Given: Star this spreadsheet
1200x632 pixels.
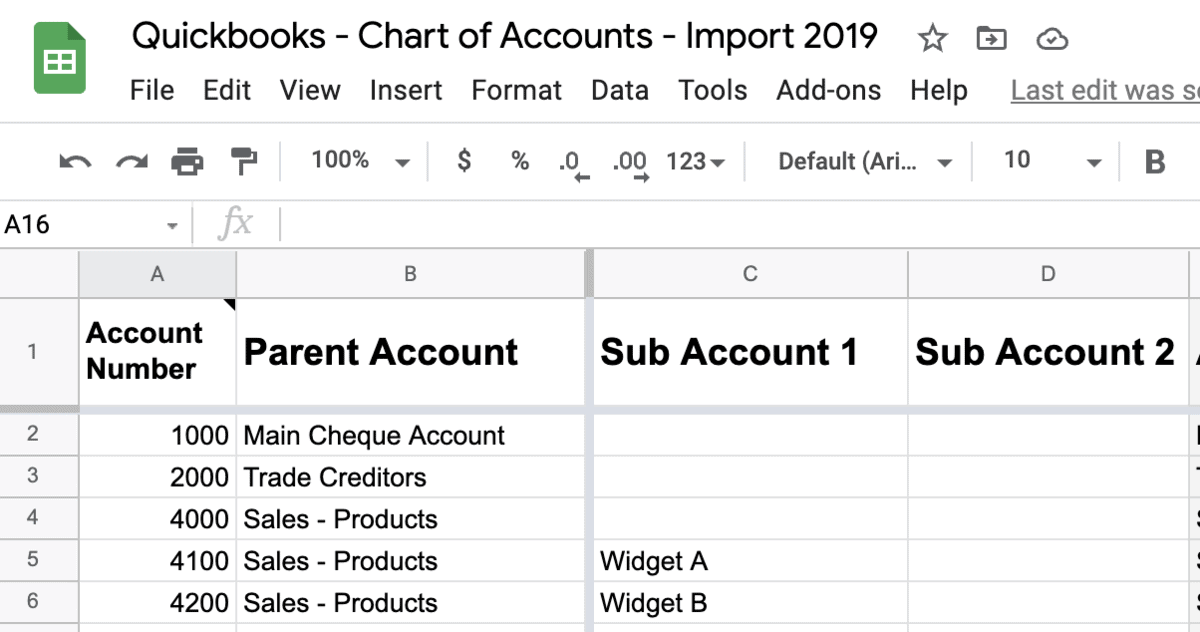Looking at the screenshot, I should 932,39.
